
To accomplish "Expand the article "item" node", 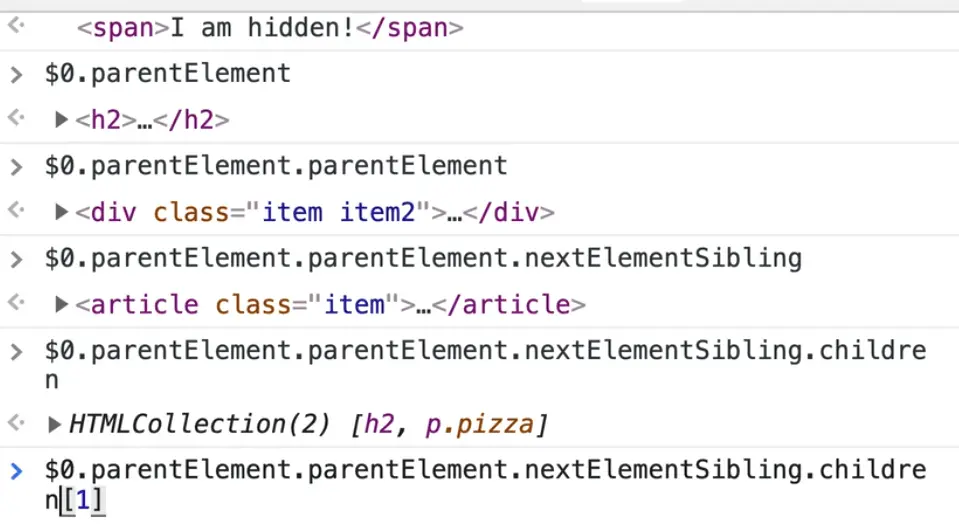I will click(x=62, y=305).
